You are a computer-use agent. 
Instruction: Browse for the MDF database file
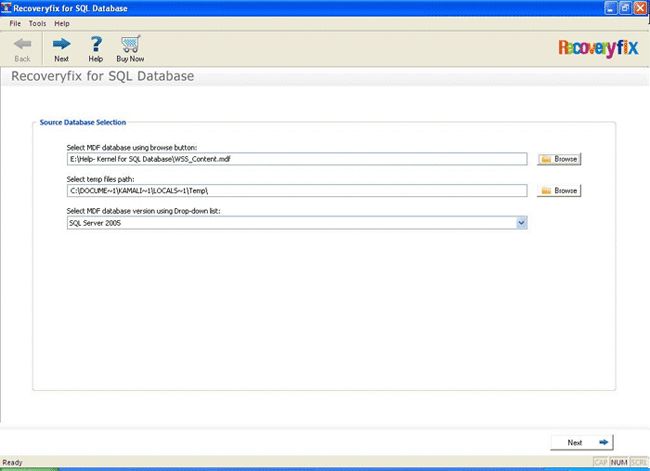[x=559, y=159]
